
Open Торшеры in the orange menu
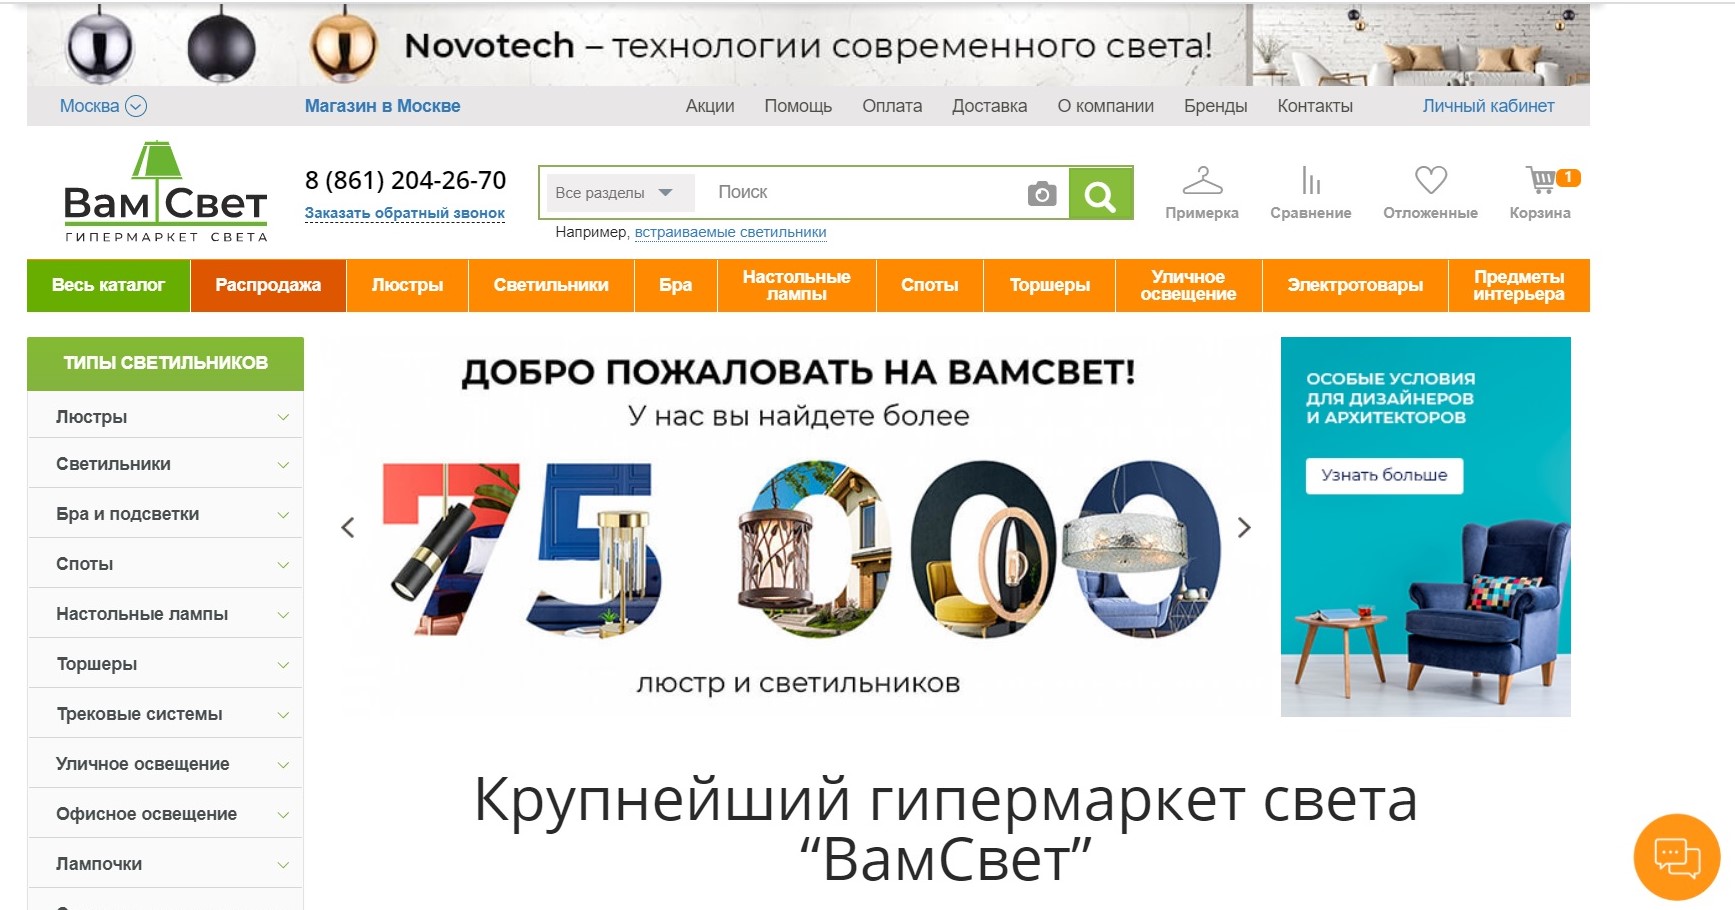pos(1049,285)
